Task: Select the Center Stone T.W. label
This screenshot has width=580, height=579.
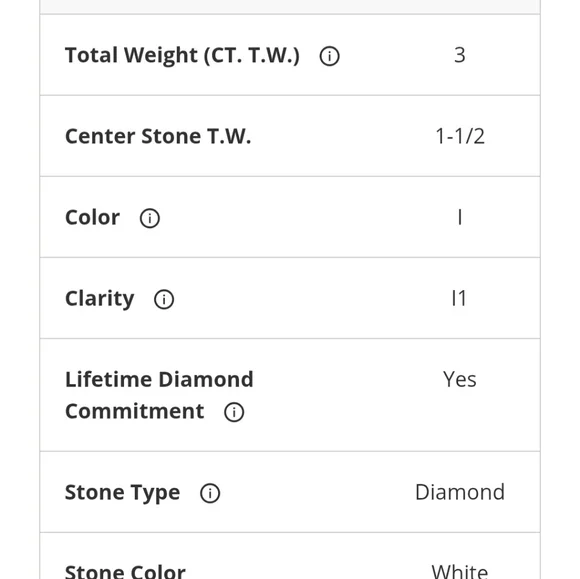Action: tap(158, 136)
